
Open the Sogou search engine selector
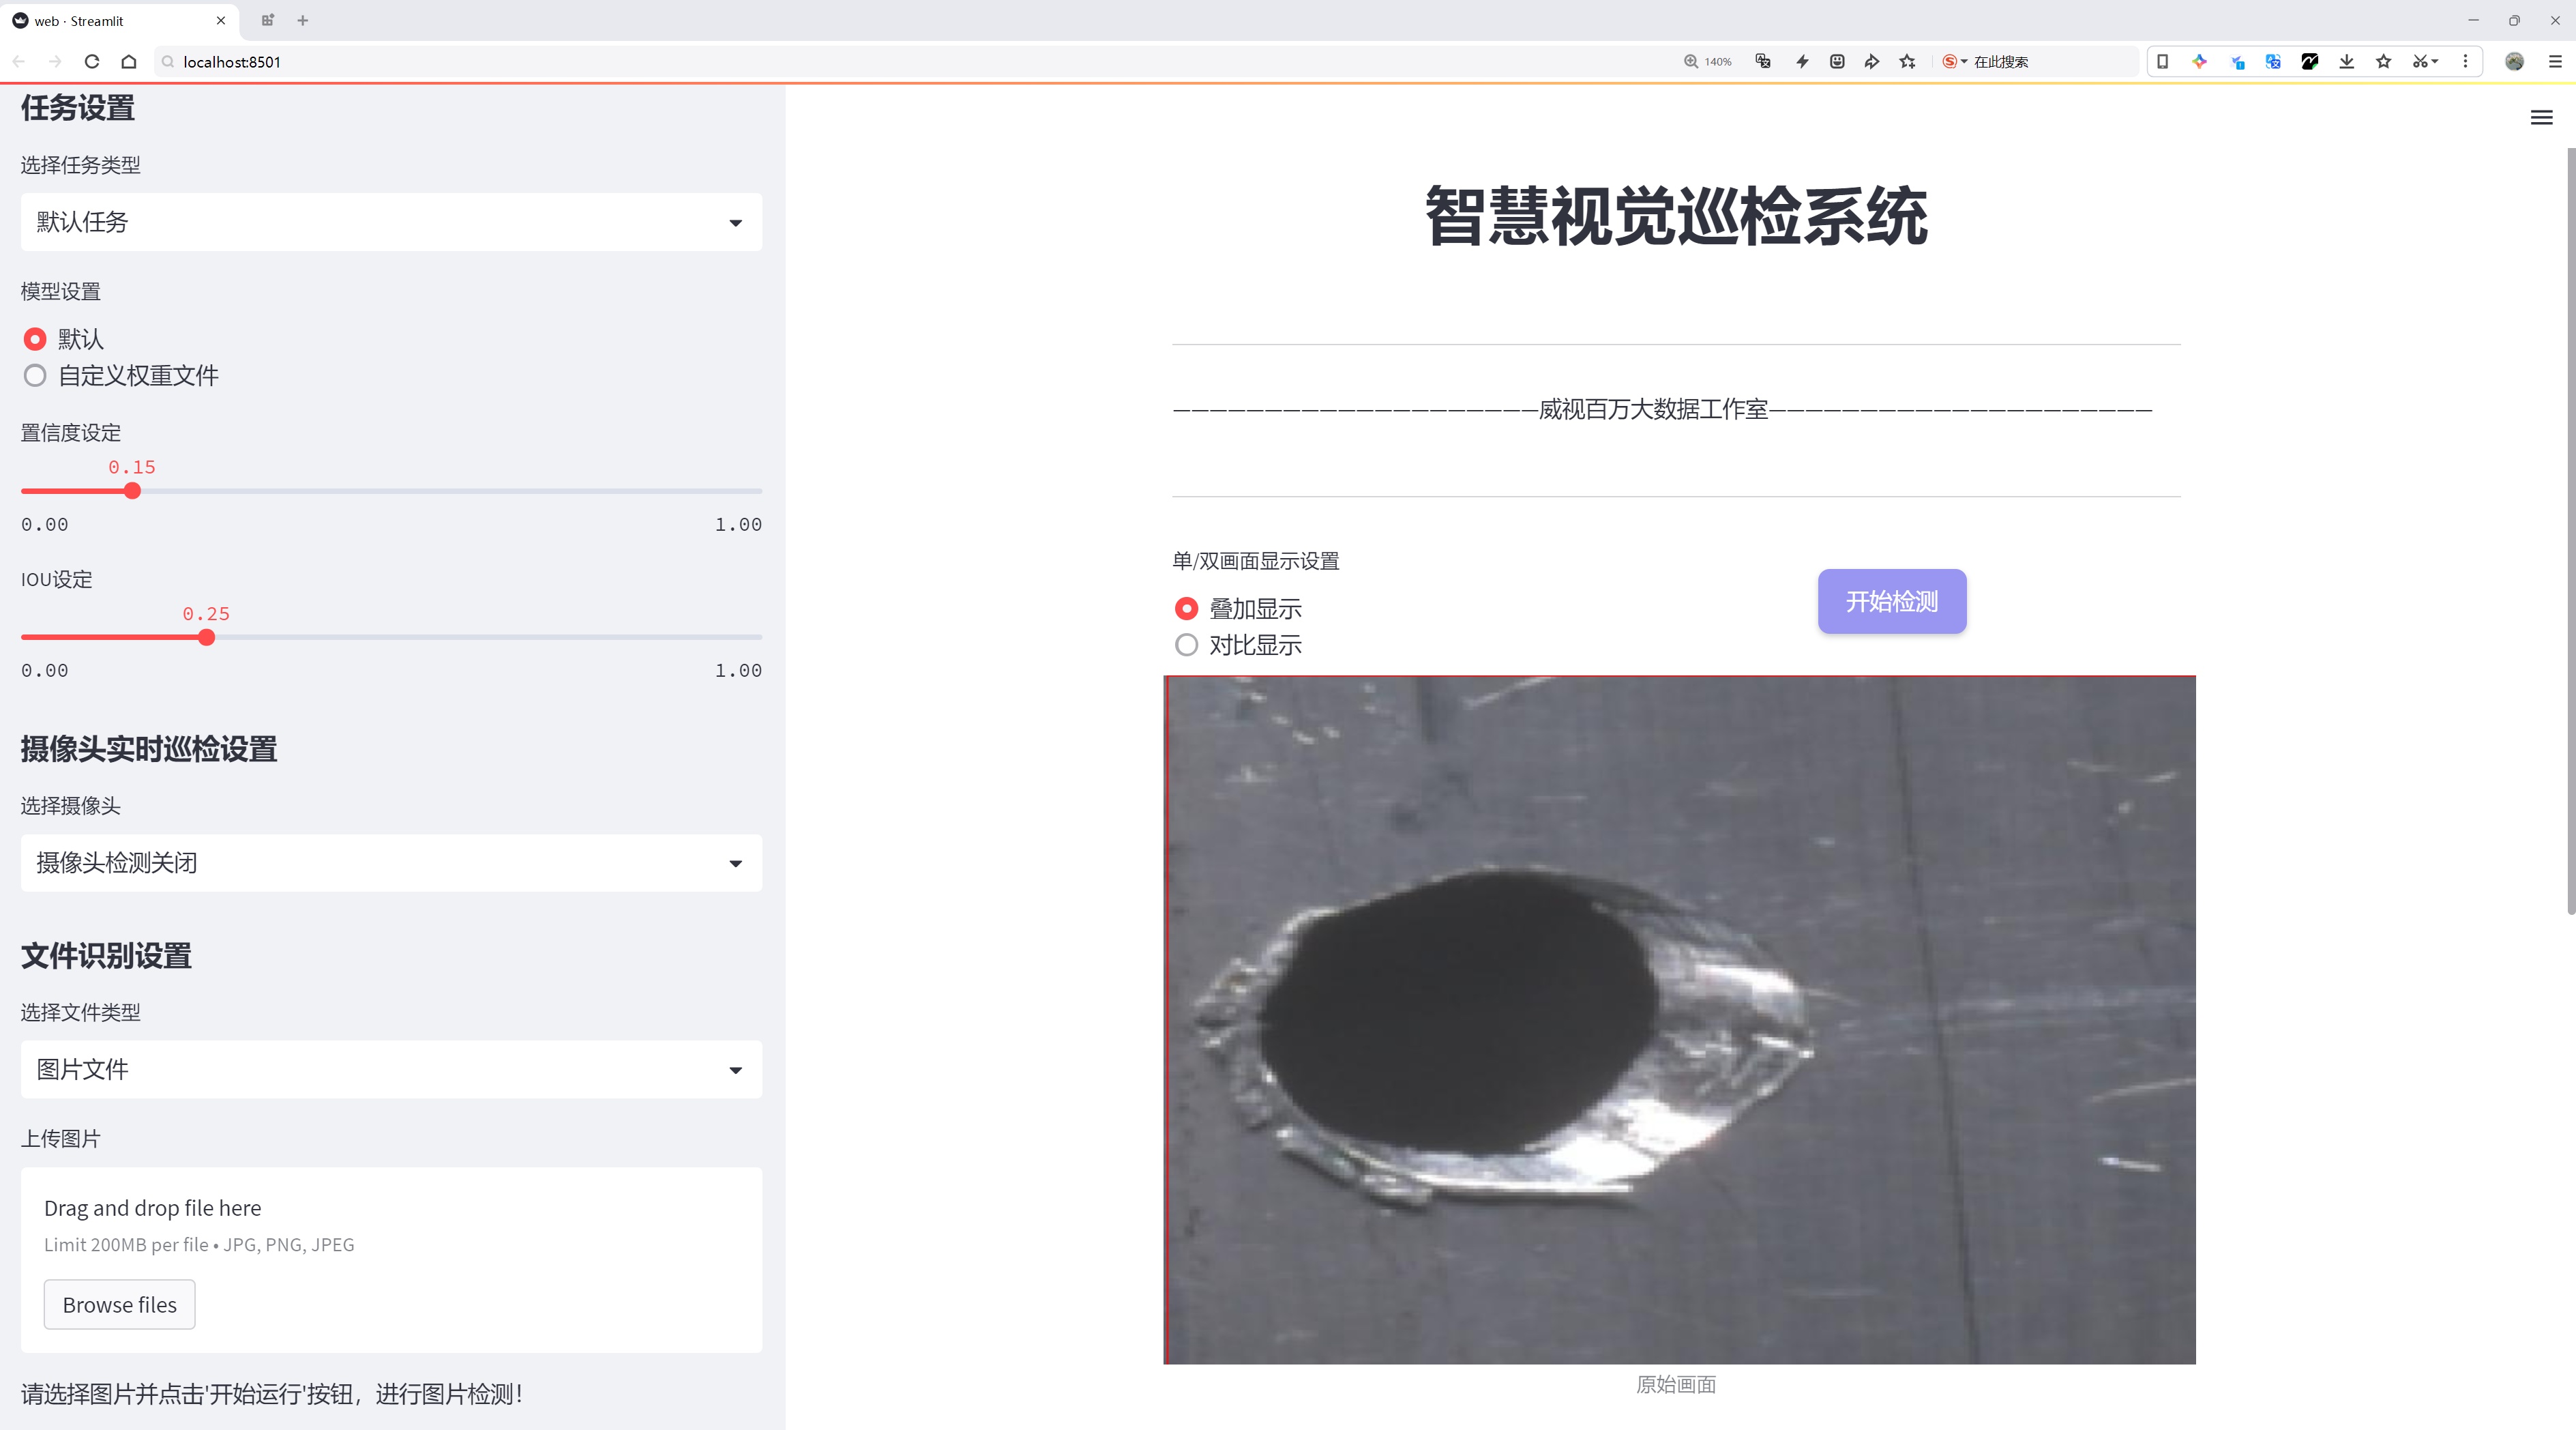(x=1954, y=61)
